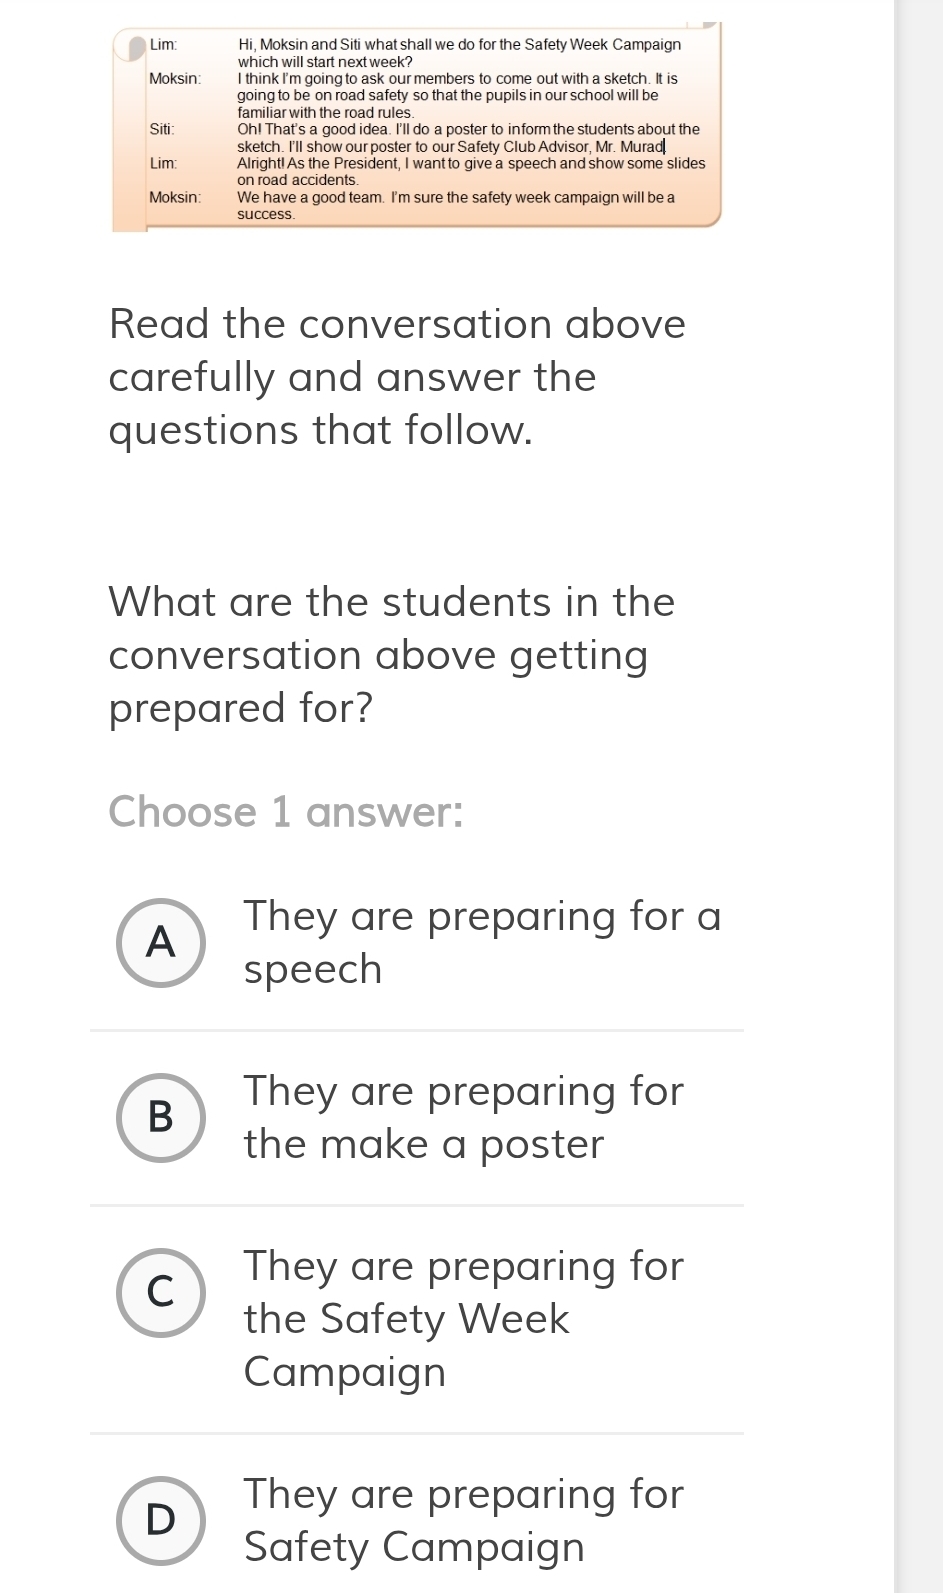Choose 'They are preparing for a speech' text
This screenshot has height=1593, width=943.
482,943
